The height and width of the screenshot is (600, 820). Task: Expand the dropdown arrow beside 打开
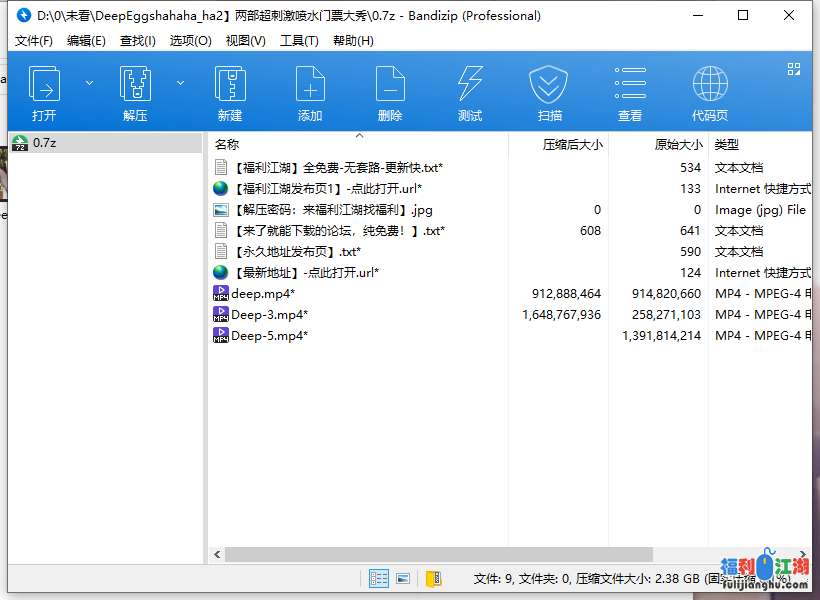89,83
